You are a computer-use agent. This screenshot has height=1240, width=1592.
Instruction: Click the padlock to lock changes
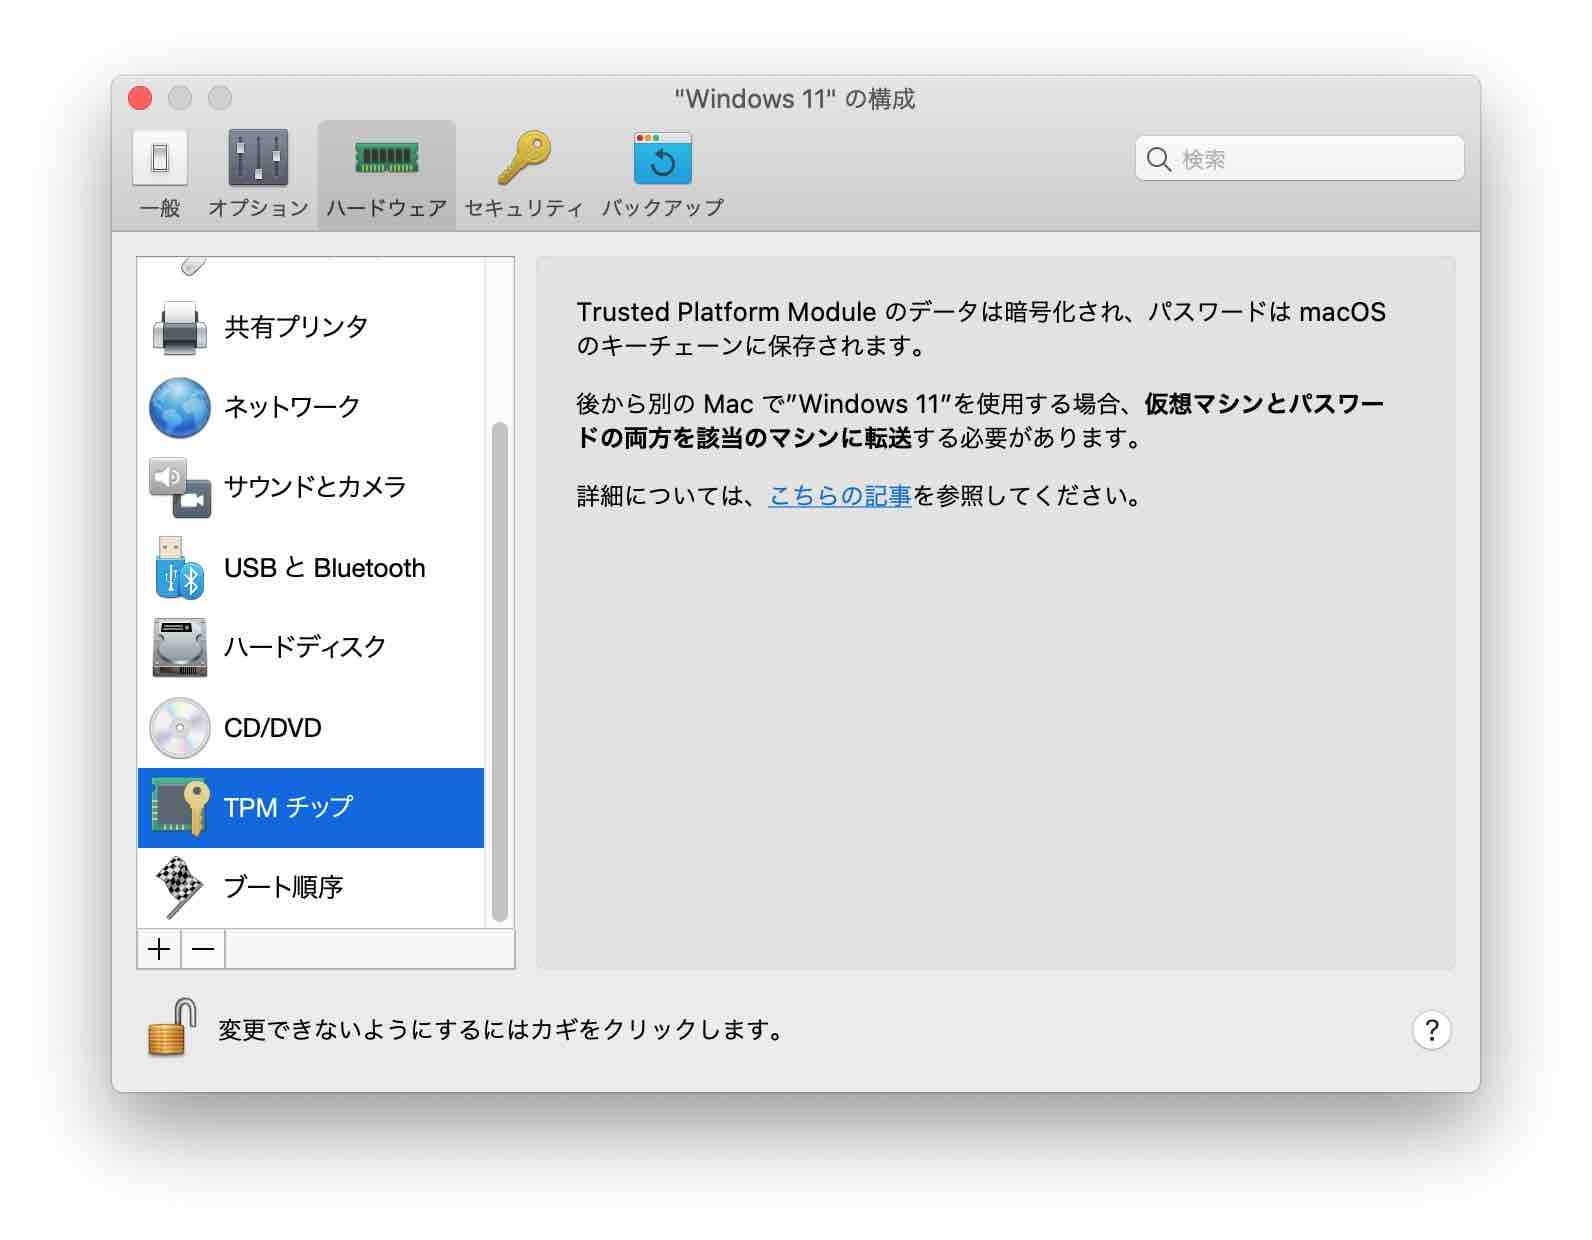171,1028
